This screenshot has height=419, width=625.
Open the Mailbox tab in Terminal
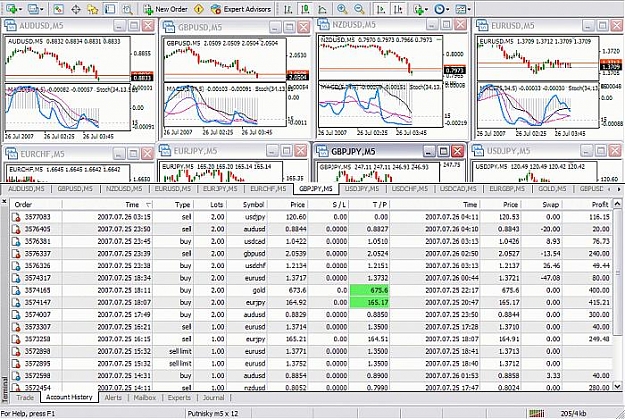[145, 397]
